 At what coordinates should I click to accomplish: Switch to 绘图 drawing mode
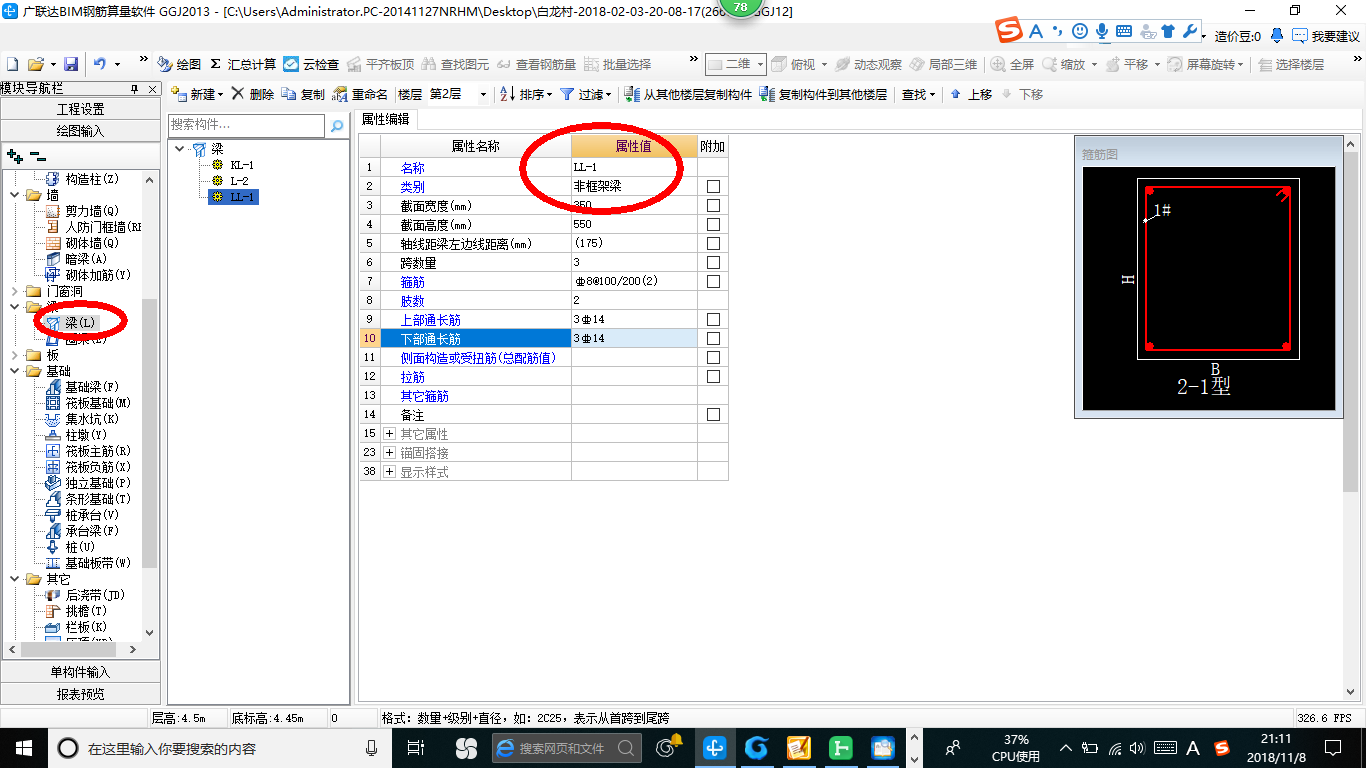point(179,64)
